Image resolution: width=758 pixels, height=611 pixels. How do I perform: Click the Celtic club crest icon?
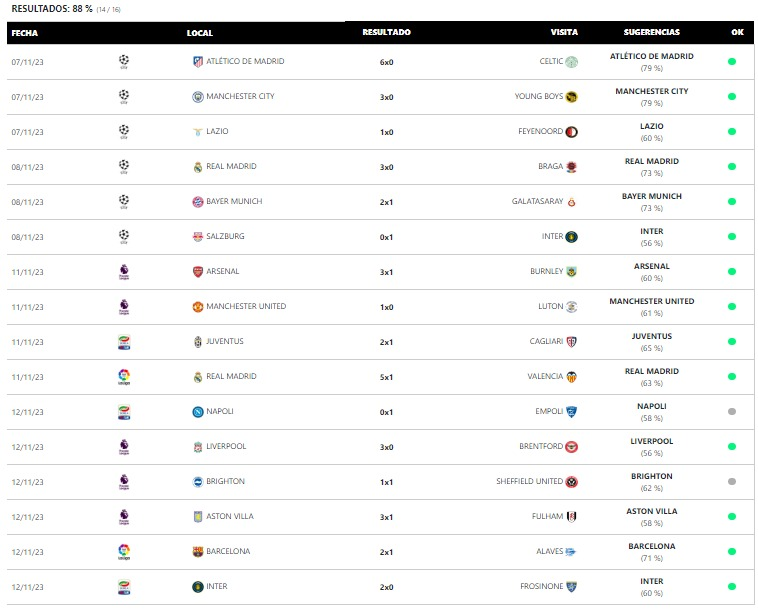coord(571,61)
